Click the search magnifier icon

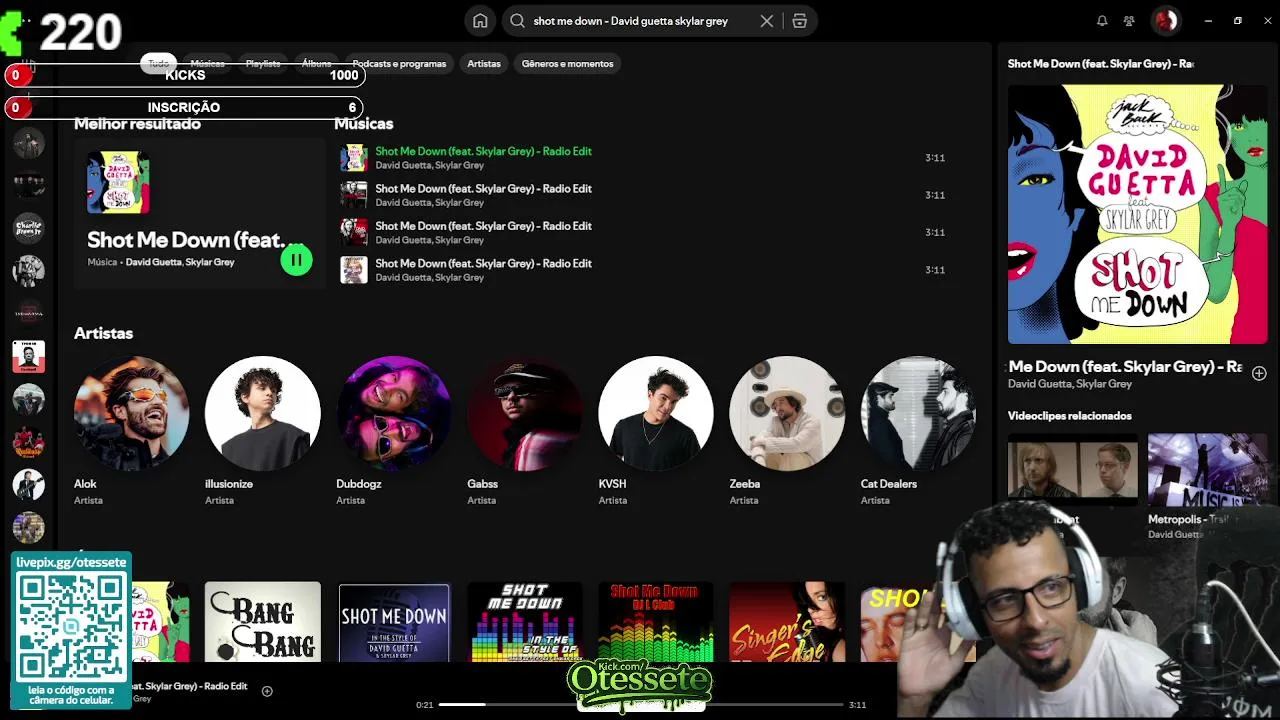pos(517,21)
